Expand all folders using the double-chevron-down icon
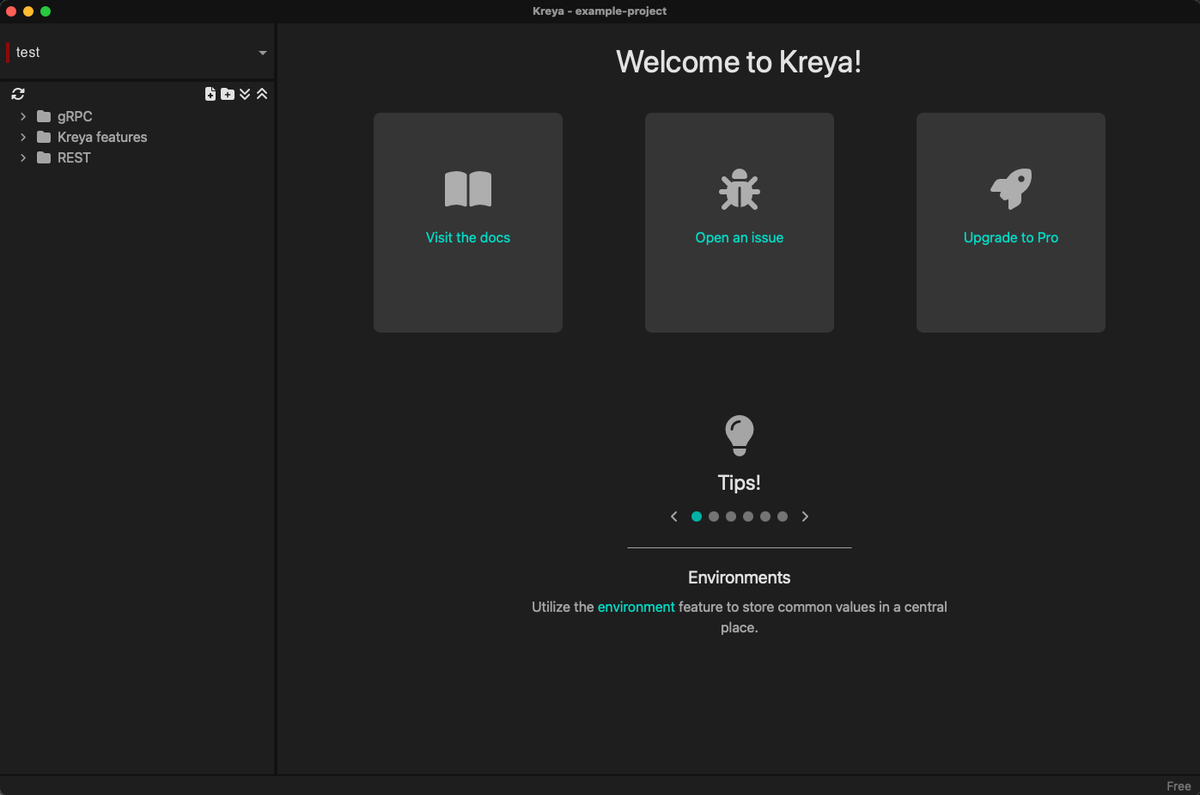The height and width of the screenshot is (795, 1200). [x=245, y=93]
